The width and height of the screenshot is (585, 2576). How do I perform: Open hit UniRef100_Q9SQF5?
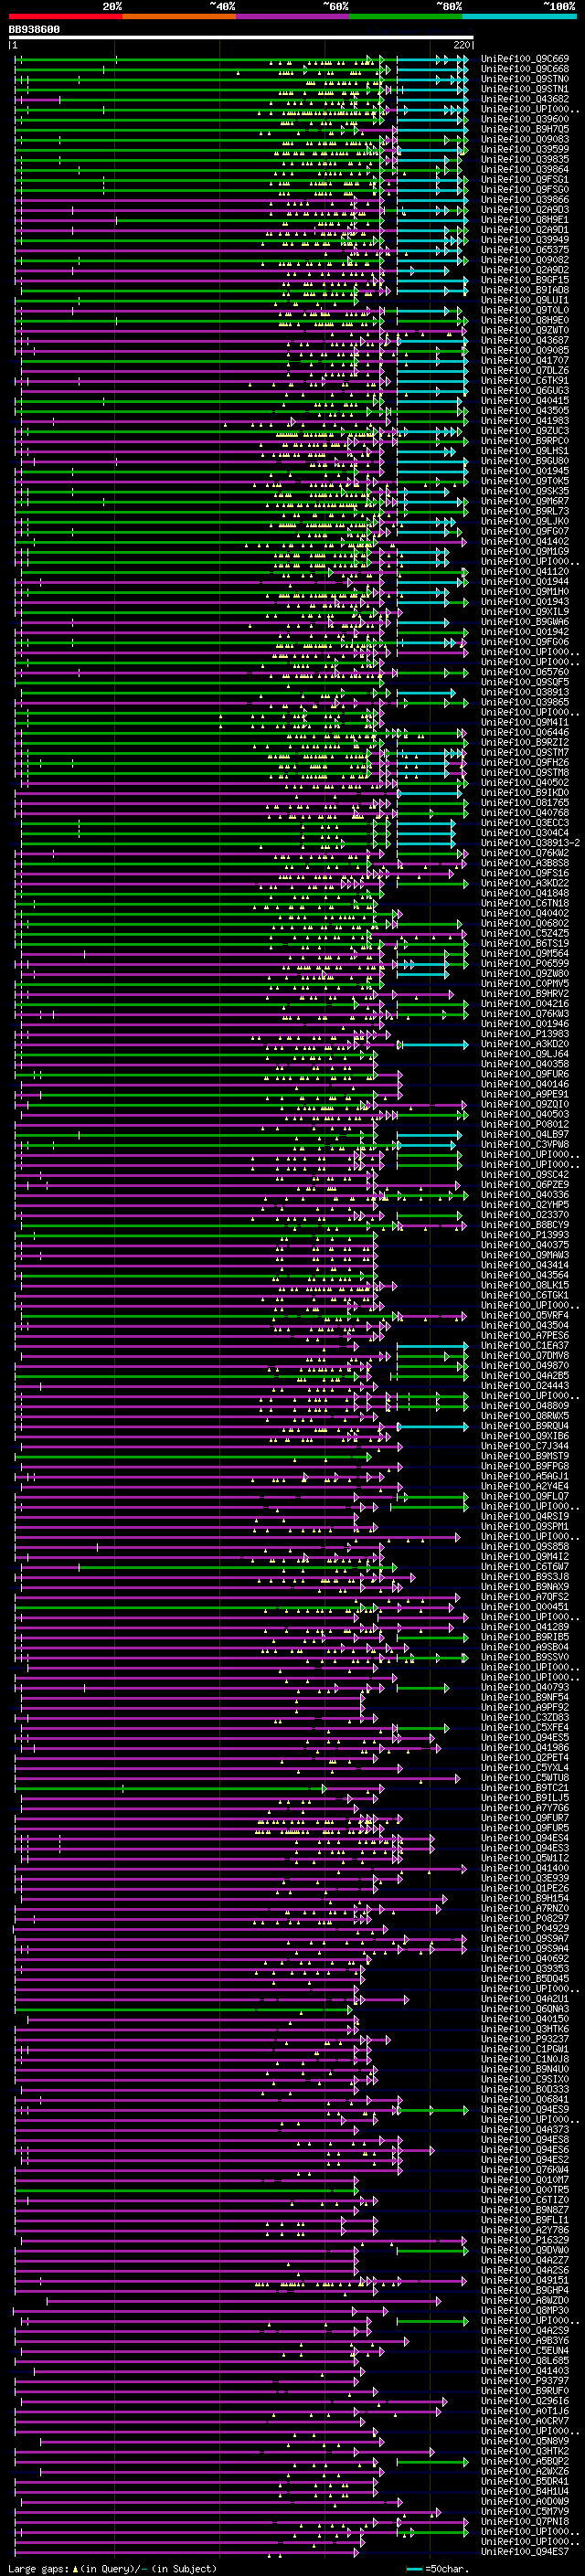[x=525, y=682]
